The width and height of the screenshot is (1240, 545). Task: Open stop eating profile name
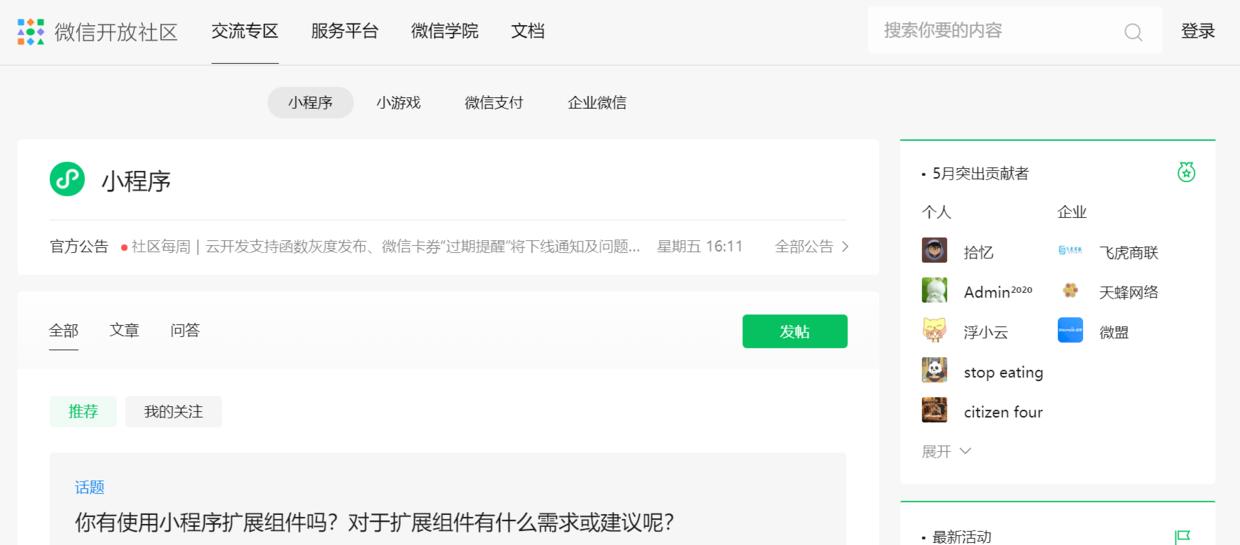pos(1003,372)
